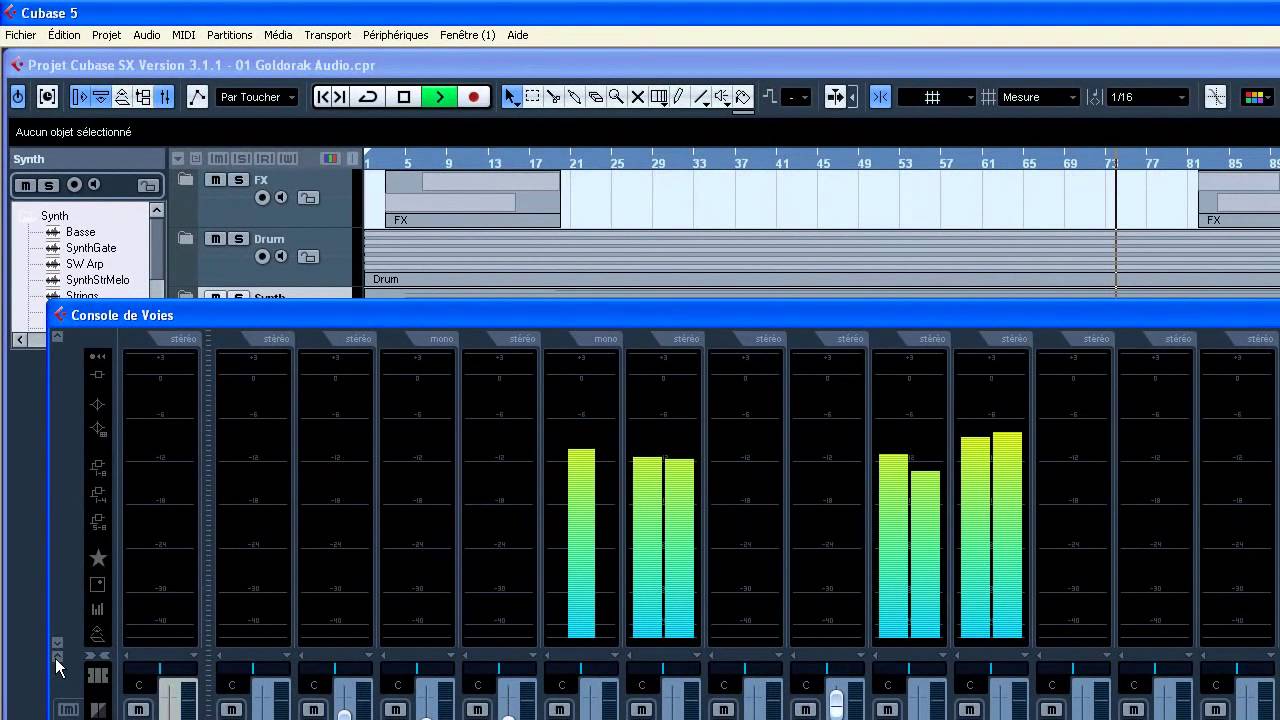Click the Show Info Line toolbar icon
1280x720 pixels.
[x=101, y=97]
